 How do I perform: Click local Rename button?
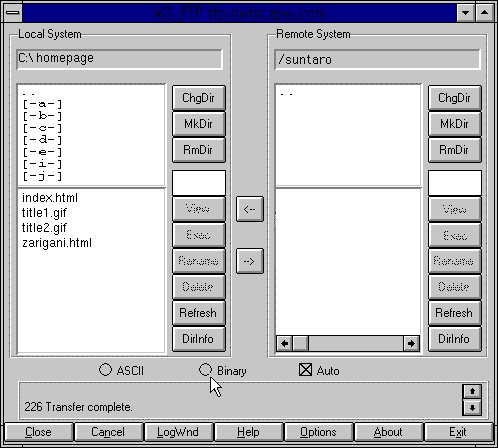(x=199, y=261)
